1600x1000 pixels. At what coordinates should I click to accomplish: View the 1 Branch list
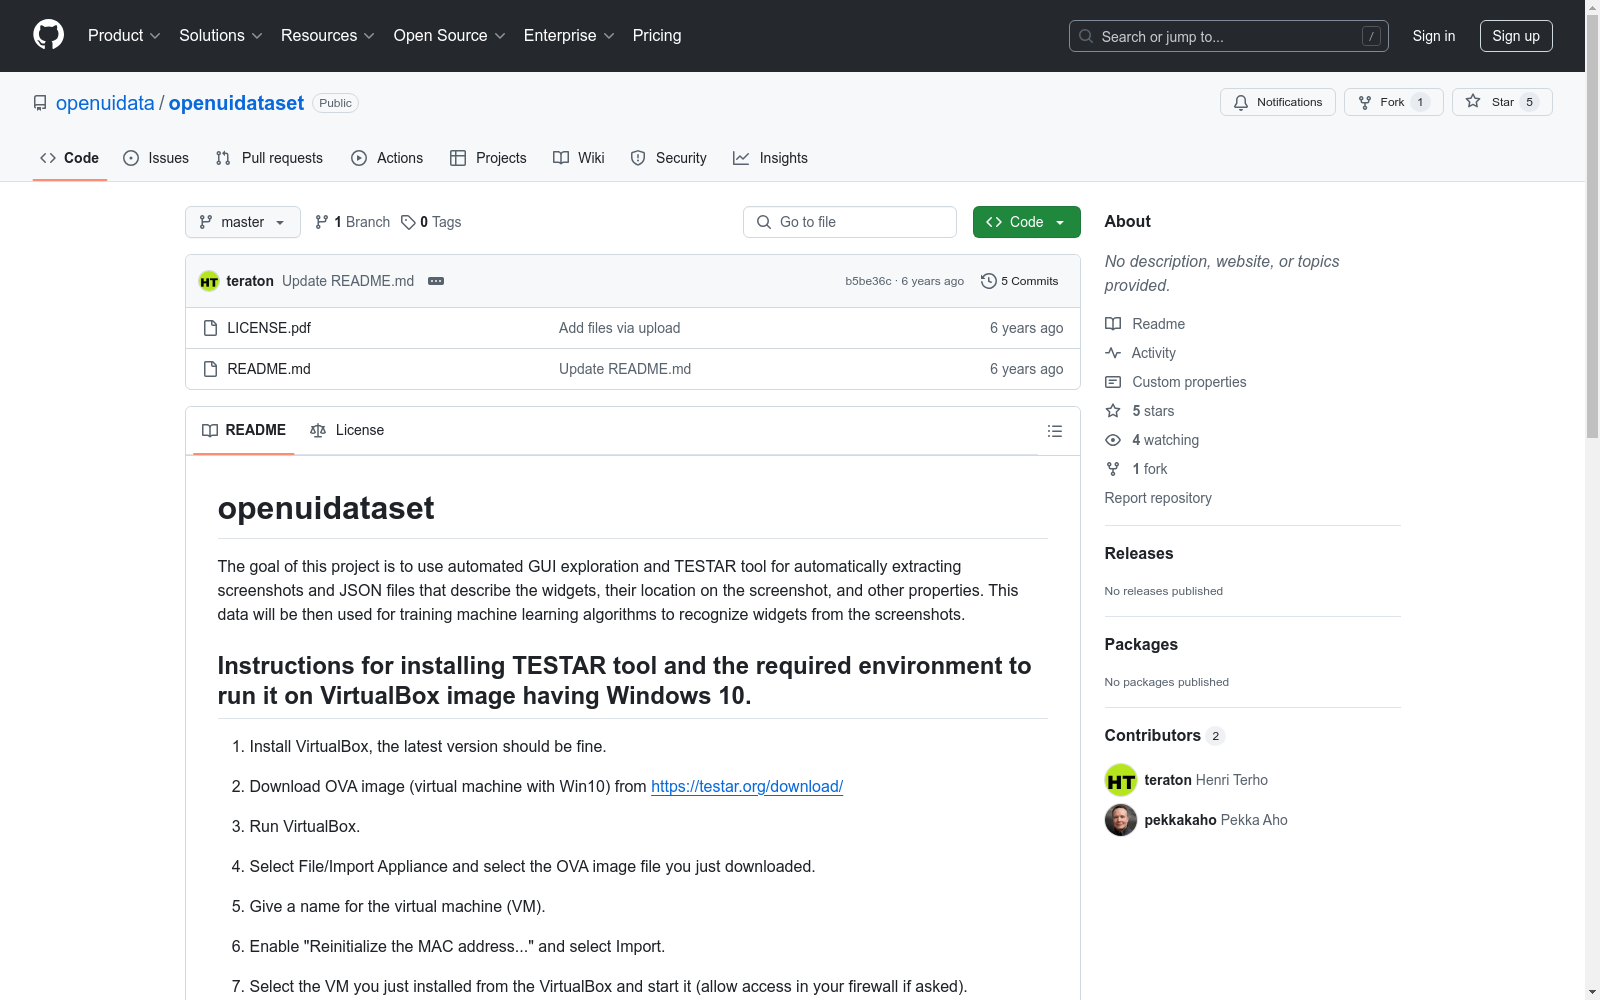(x=352, y=222)
